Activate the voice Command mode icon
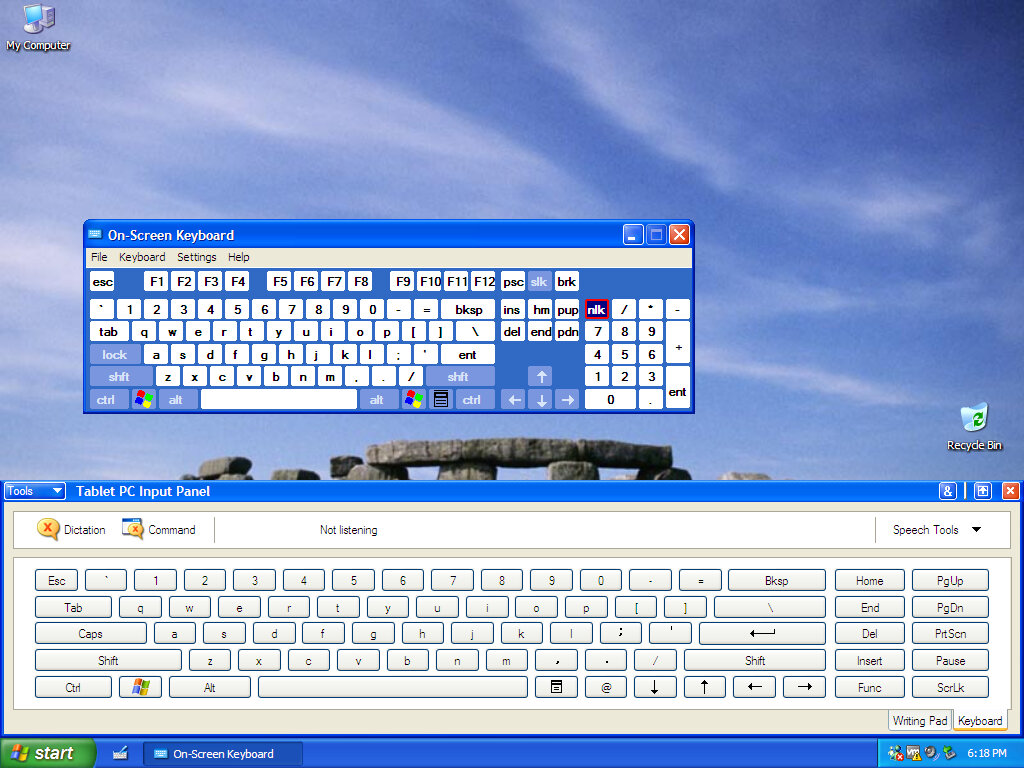Viewport: 1024px width, 768px height. (x=159, y=530)
